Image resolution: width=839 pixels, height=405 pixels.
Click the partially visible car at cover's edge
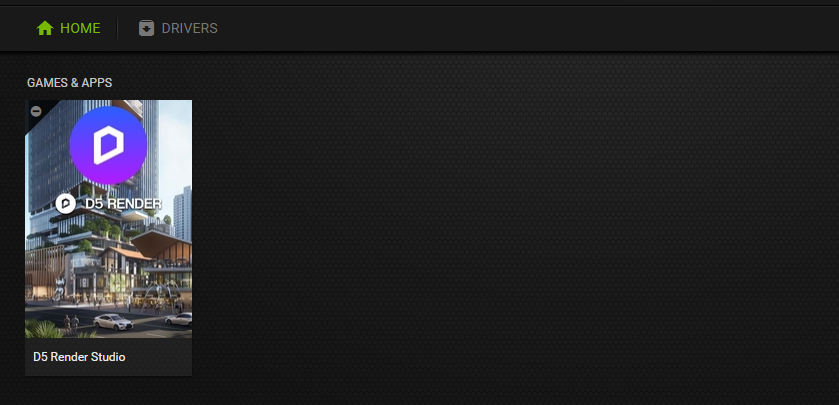pyautogui.click(x=179, y=319)
